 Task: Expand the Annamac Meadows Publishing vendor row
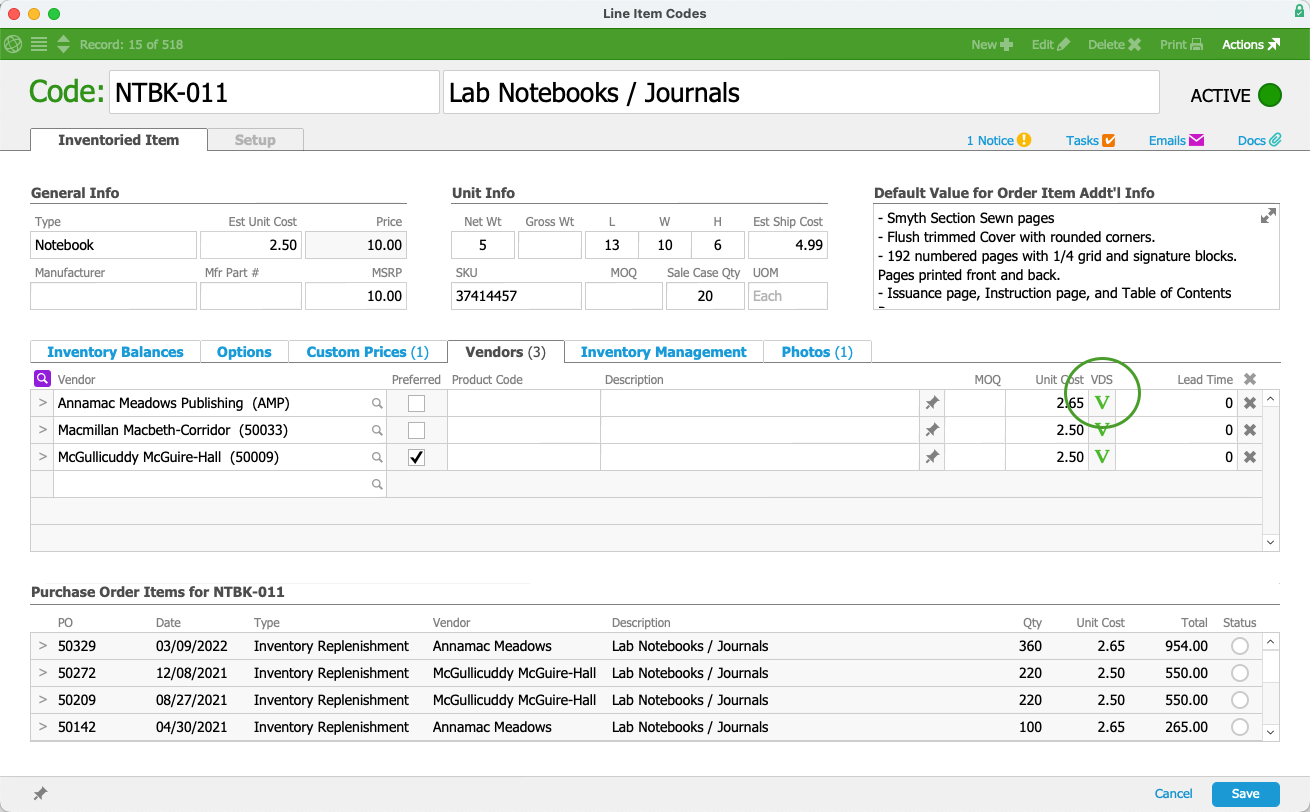pyautogui.click(x=42, y=403)
